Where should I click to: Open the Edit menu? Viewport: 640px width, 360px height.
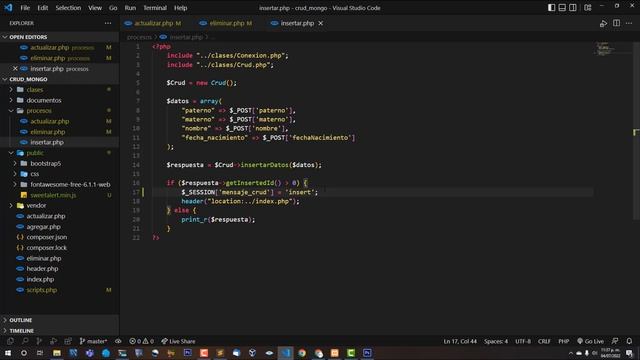click(42, 8)
